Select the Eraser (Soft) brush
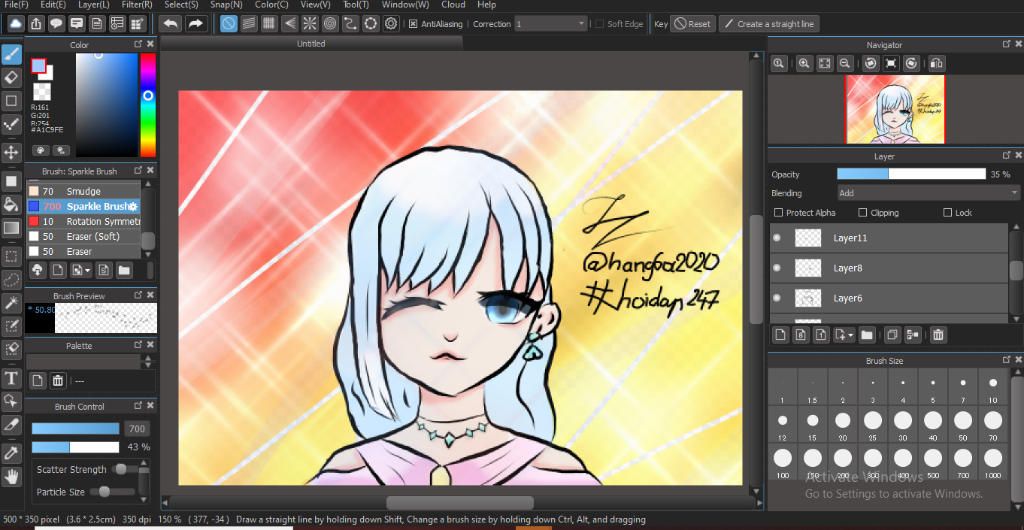 83,236
